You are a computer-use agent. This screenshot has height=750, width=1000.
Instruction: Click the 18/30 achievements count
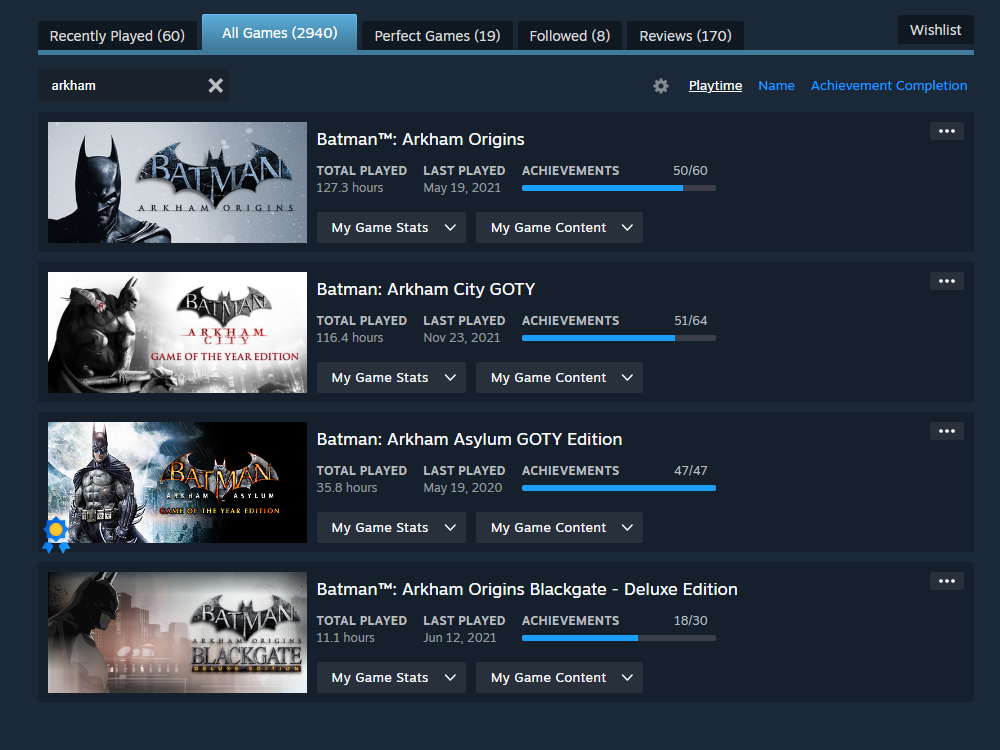pos(691,620)
